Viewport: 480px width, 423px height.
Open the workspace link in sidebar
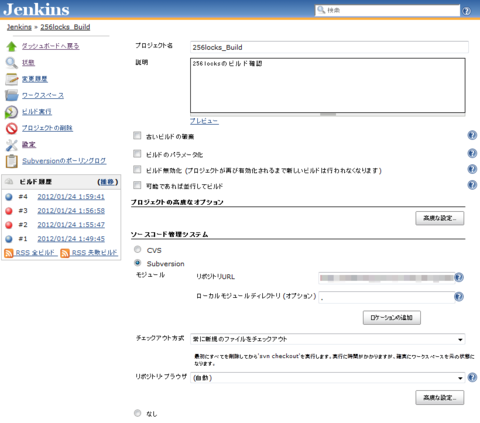tap(43, 95)
